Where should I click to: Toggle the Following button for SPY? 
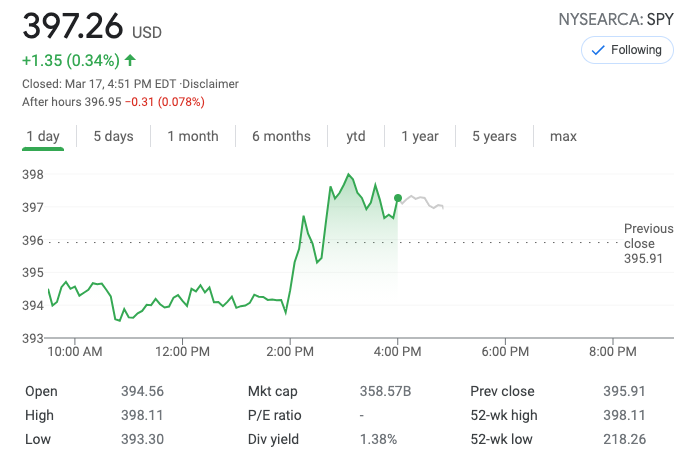(627, 49)
